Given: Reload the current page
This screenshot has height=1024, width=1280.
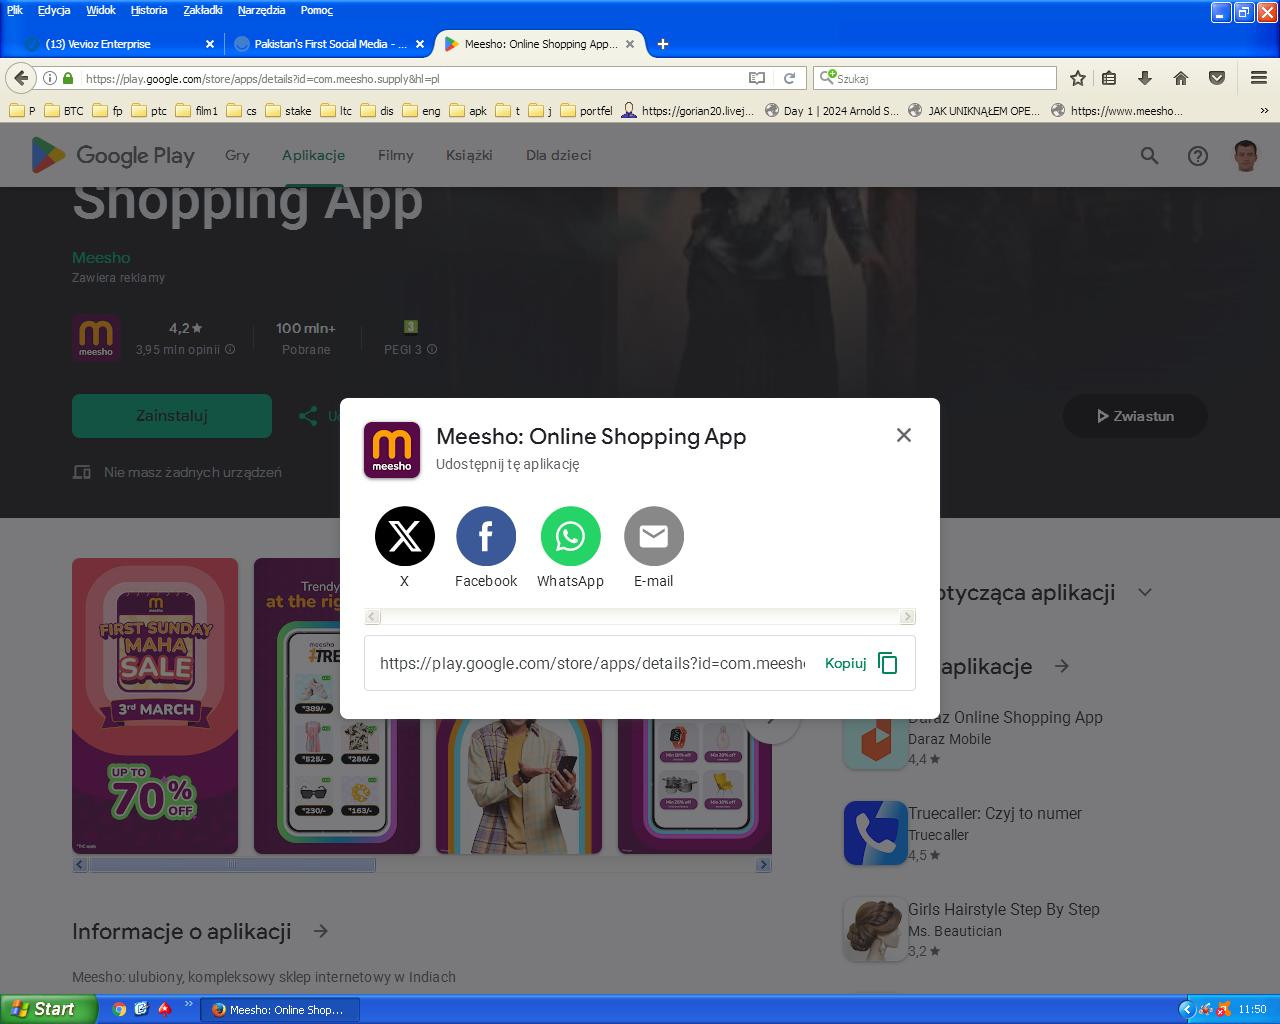Looking at the screenshot, I should pos(789,78).
